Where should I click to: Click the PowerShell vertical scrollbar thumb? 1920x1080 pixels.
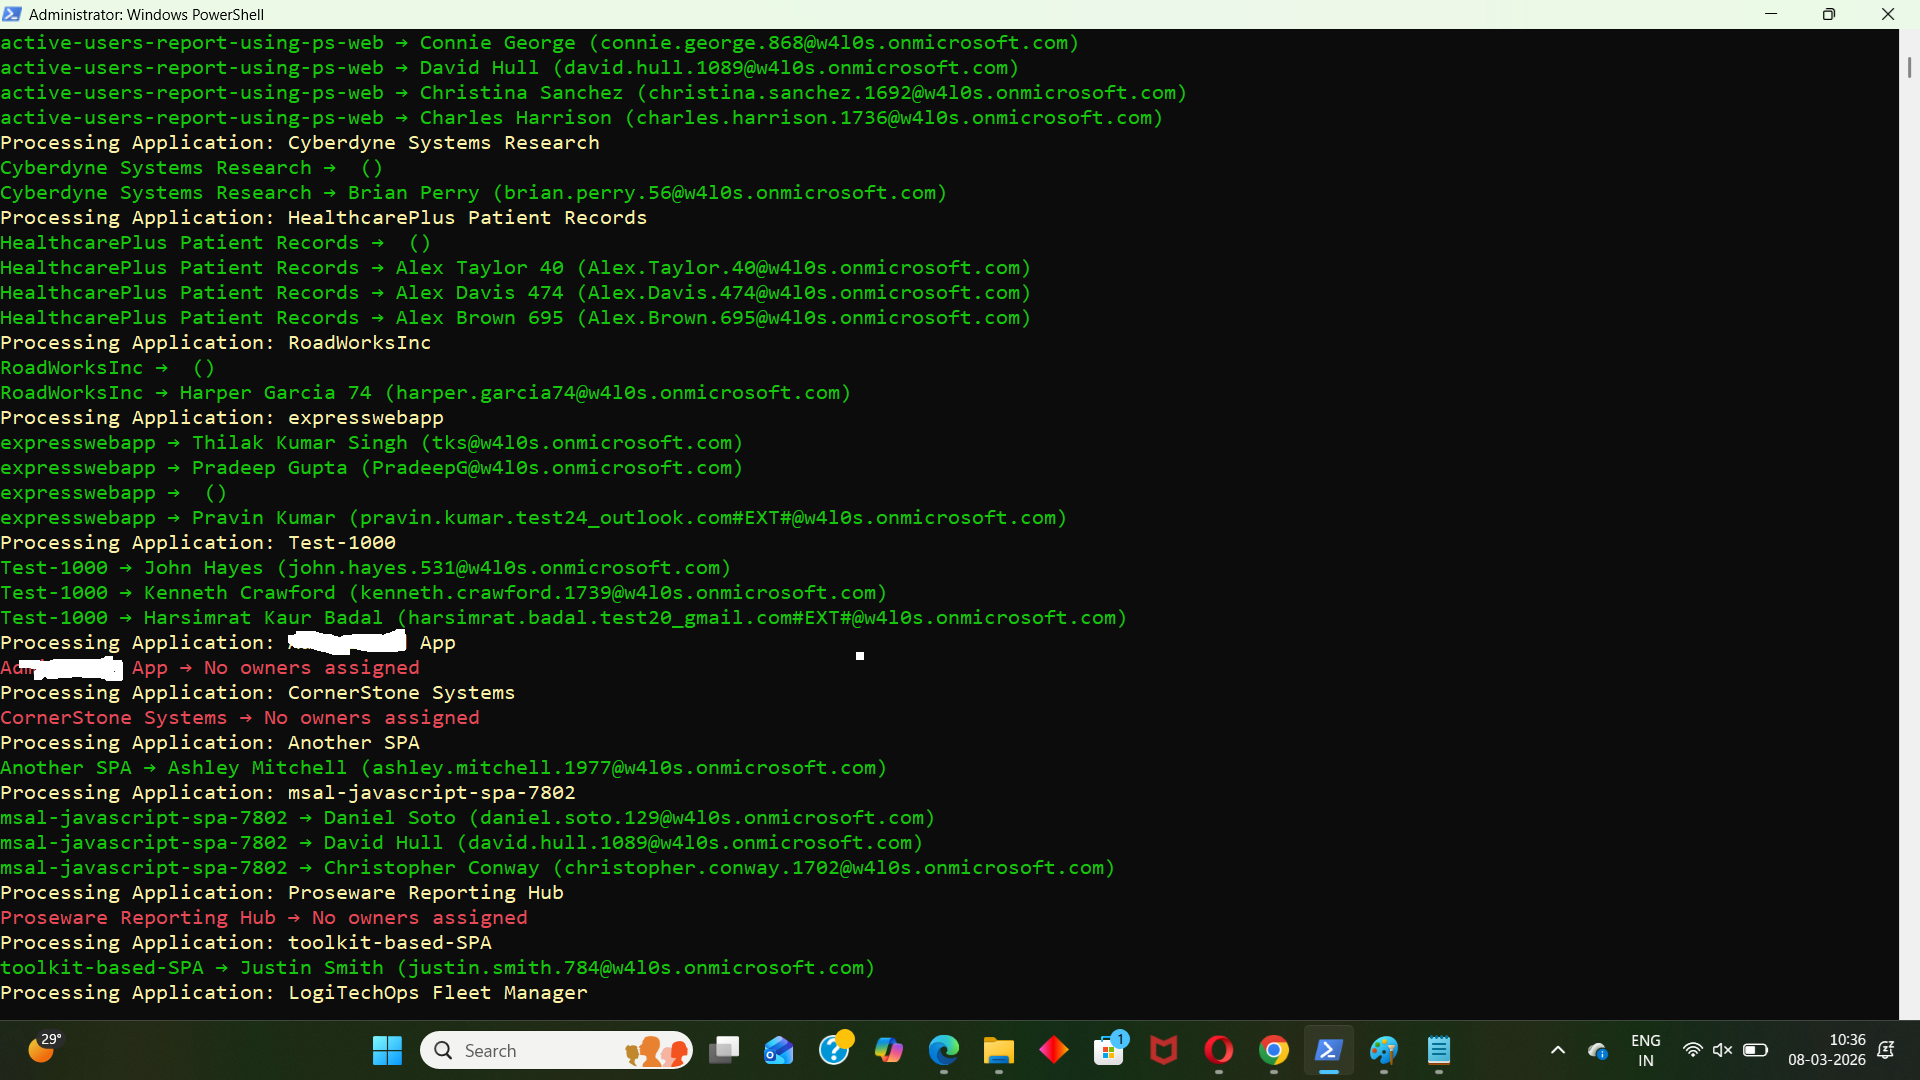pyautogui.click(x=1909, y=67)
